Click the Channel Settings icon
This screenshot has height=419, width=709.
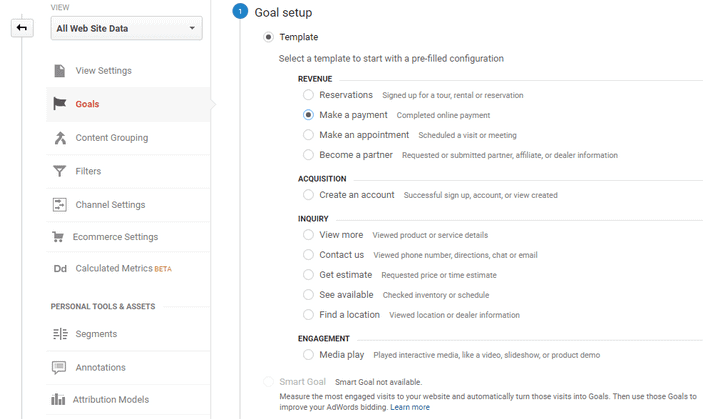60,205
